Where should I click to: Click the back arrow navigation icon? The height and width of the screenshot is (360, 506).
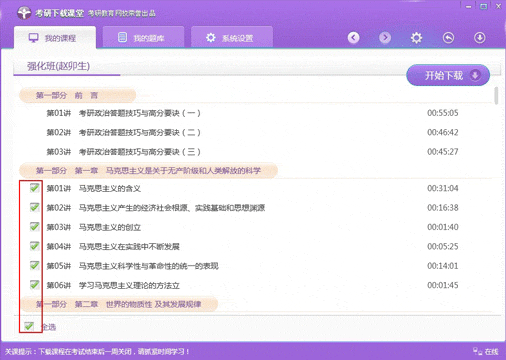354,38
